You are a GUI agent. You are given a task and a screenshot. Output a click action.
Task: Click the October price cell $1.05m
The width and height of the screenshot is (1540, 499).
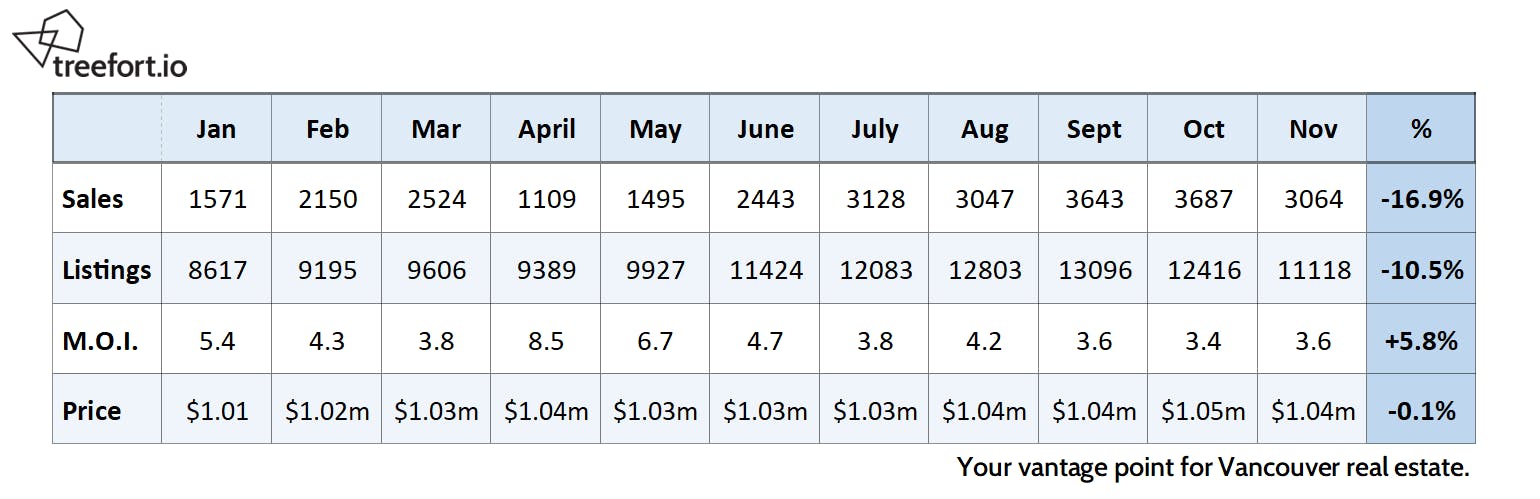click(x=1203, y=411)
